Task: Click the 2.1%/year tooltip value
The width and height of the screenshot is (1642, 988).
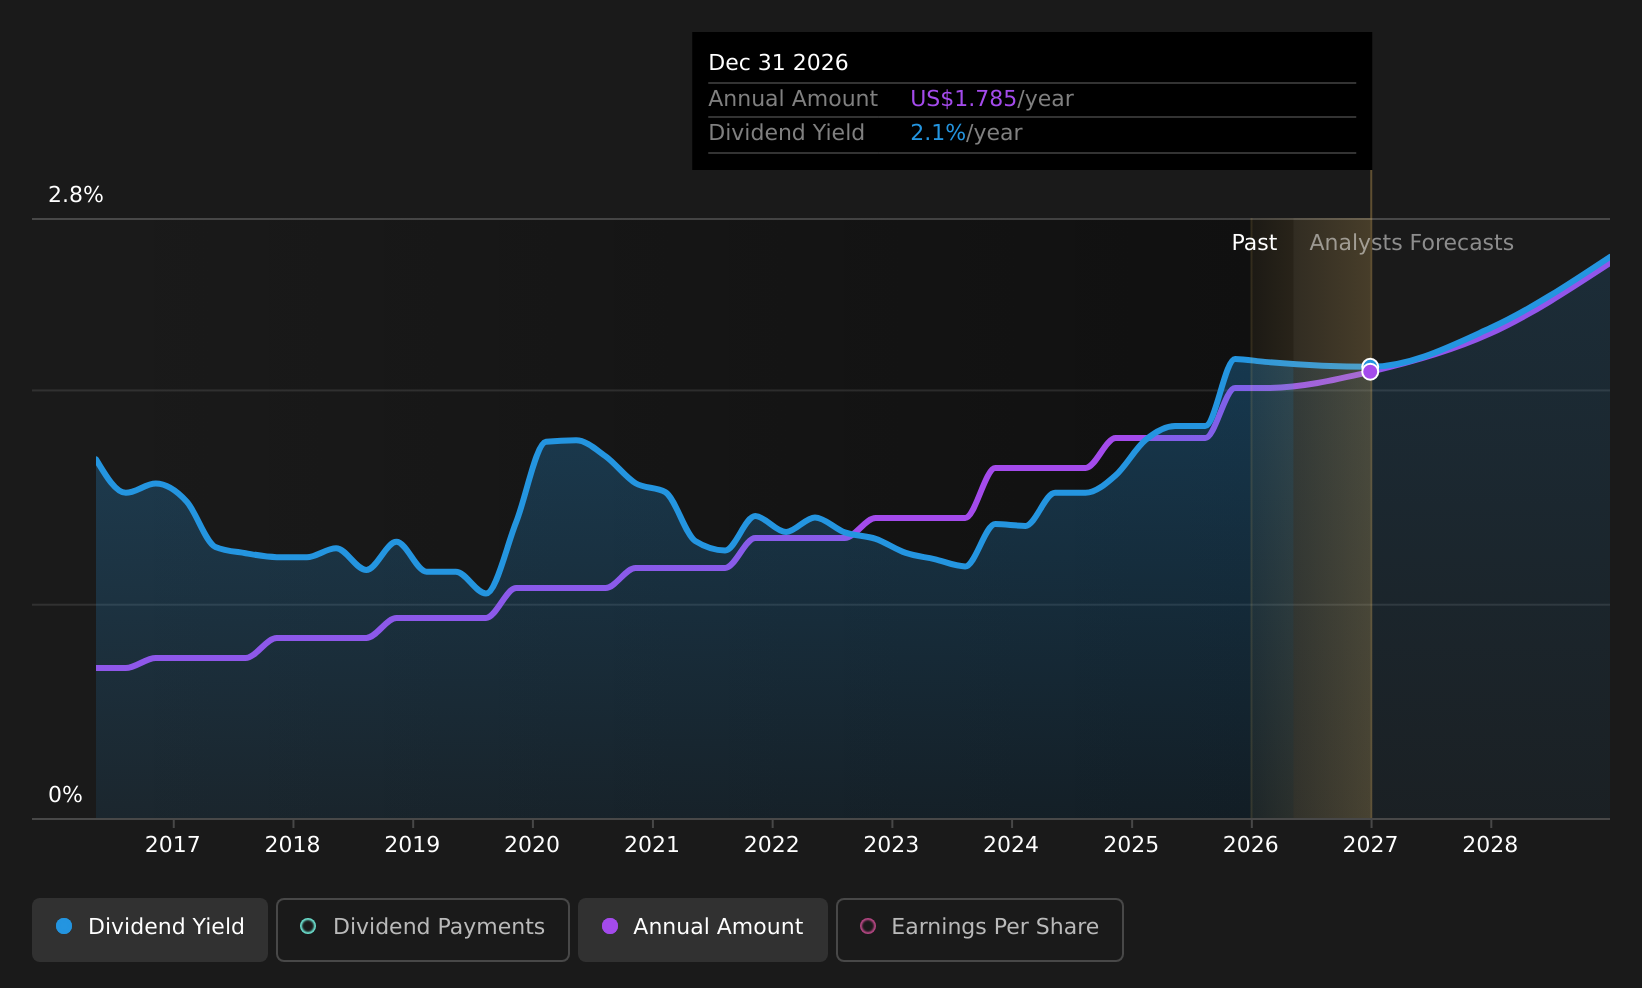Action: click(966, 133)
